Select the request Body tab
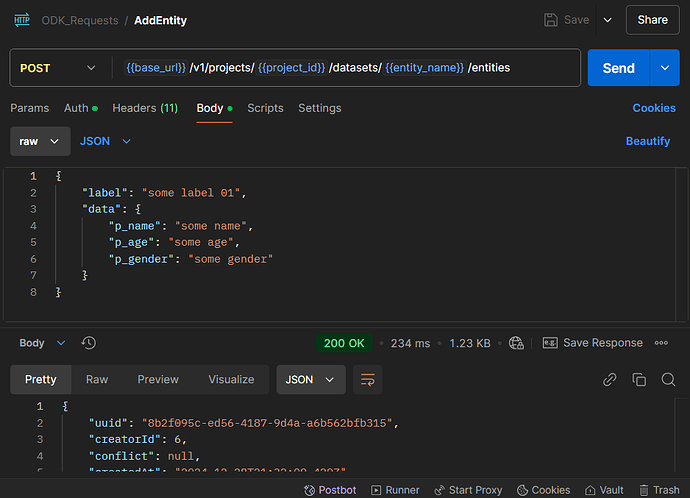Image resolution: width=690 pixels, height=498 pixels. pos(214,108)
